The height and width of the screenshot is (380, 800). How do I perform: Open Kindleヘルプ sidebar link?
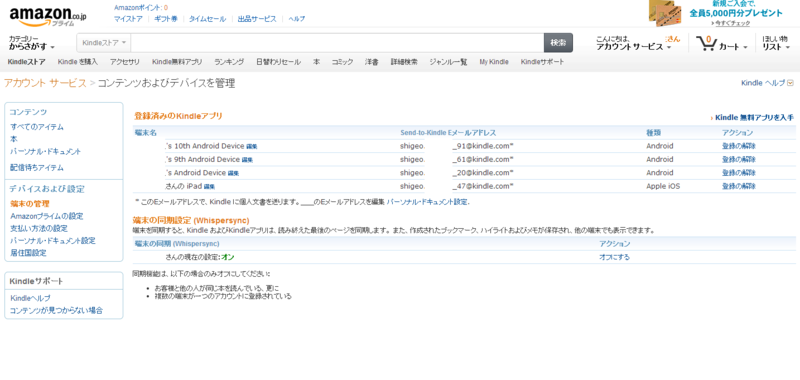(30, 298)
